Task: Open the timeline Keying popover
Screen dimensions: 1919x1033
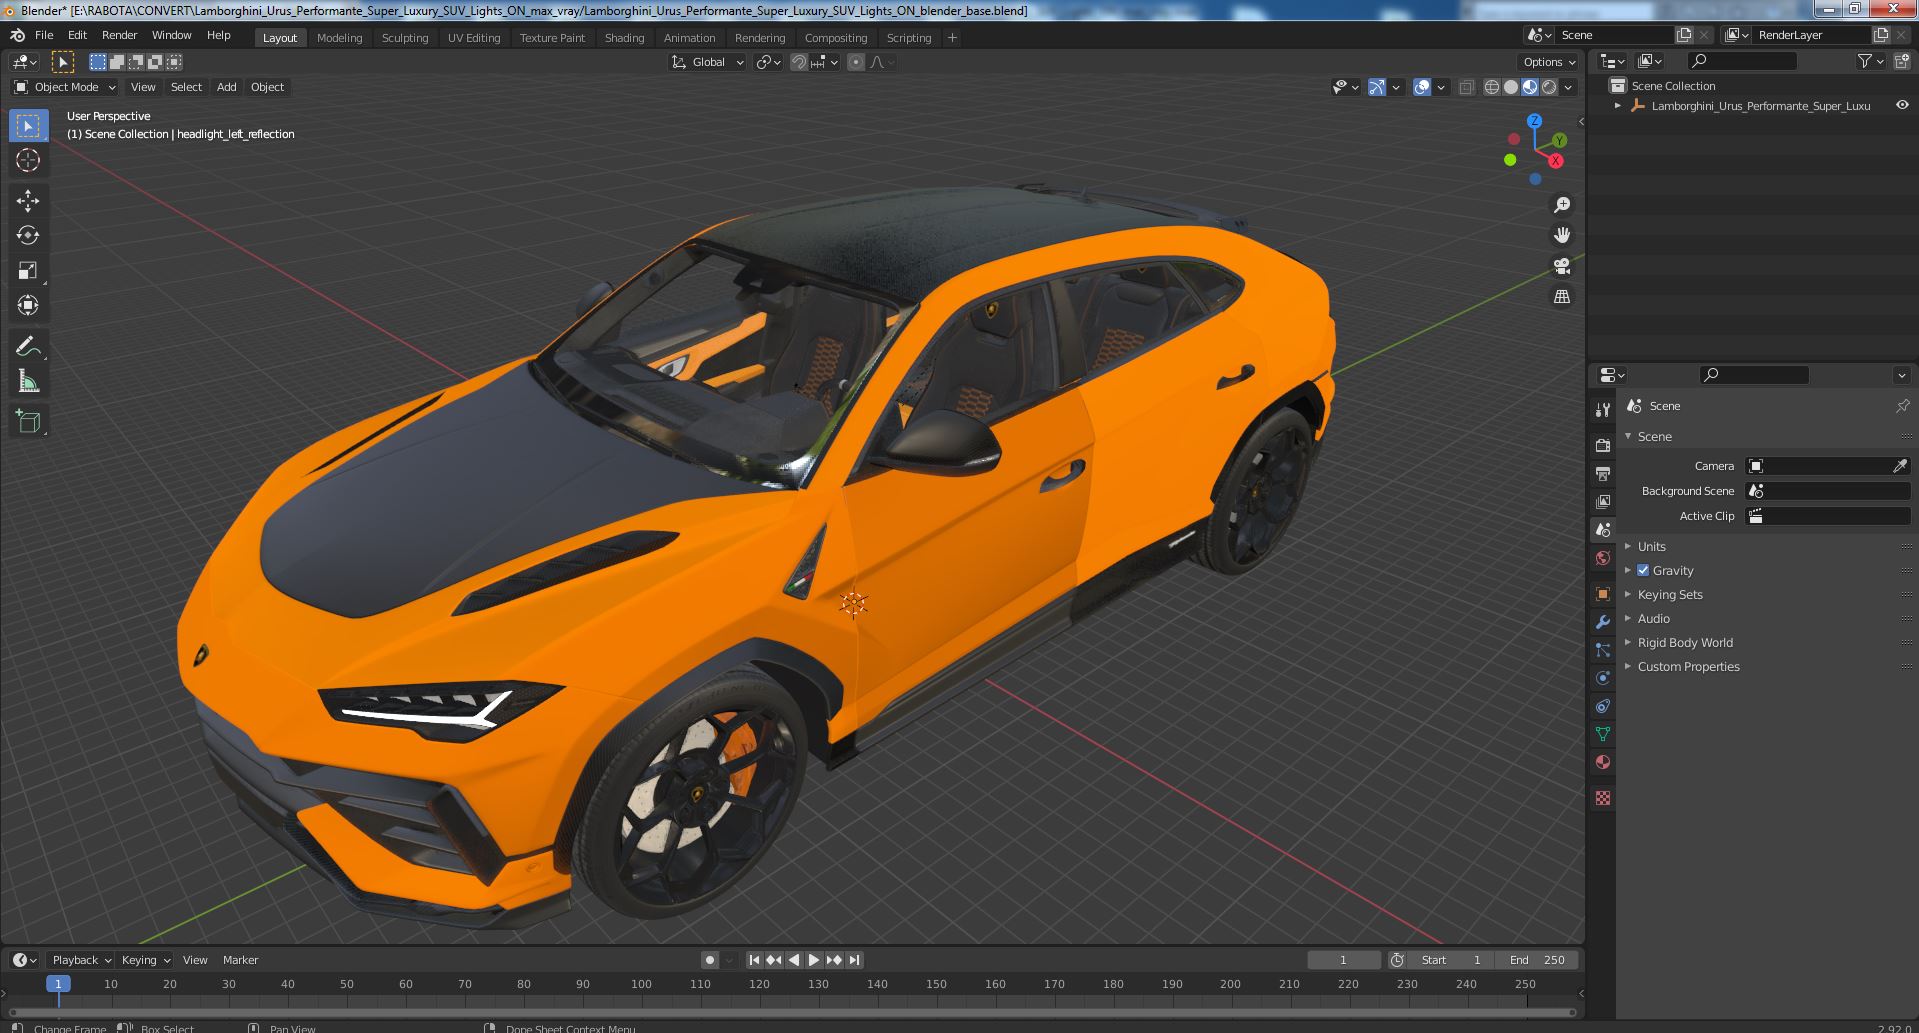Action: click(145, 960)
